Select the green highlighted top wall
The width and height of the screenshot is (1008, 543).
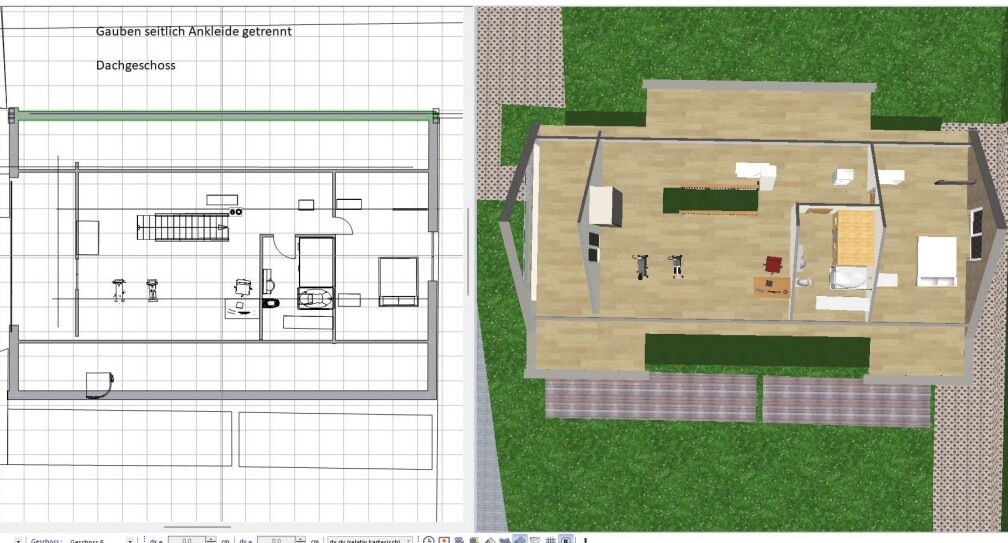click(225, 116)
